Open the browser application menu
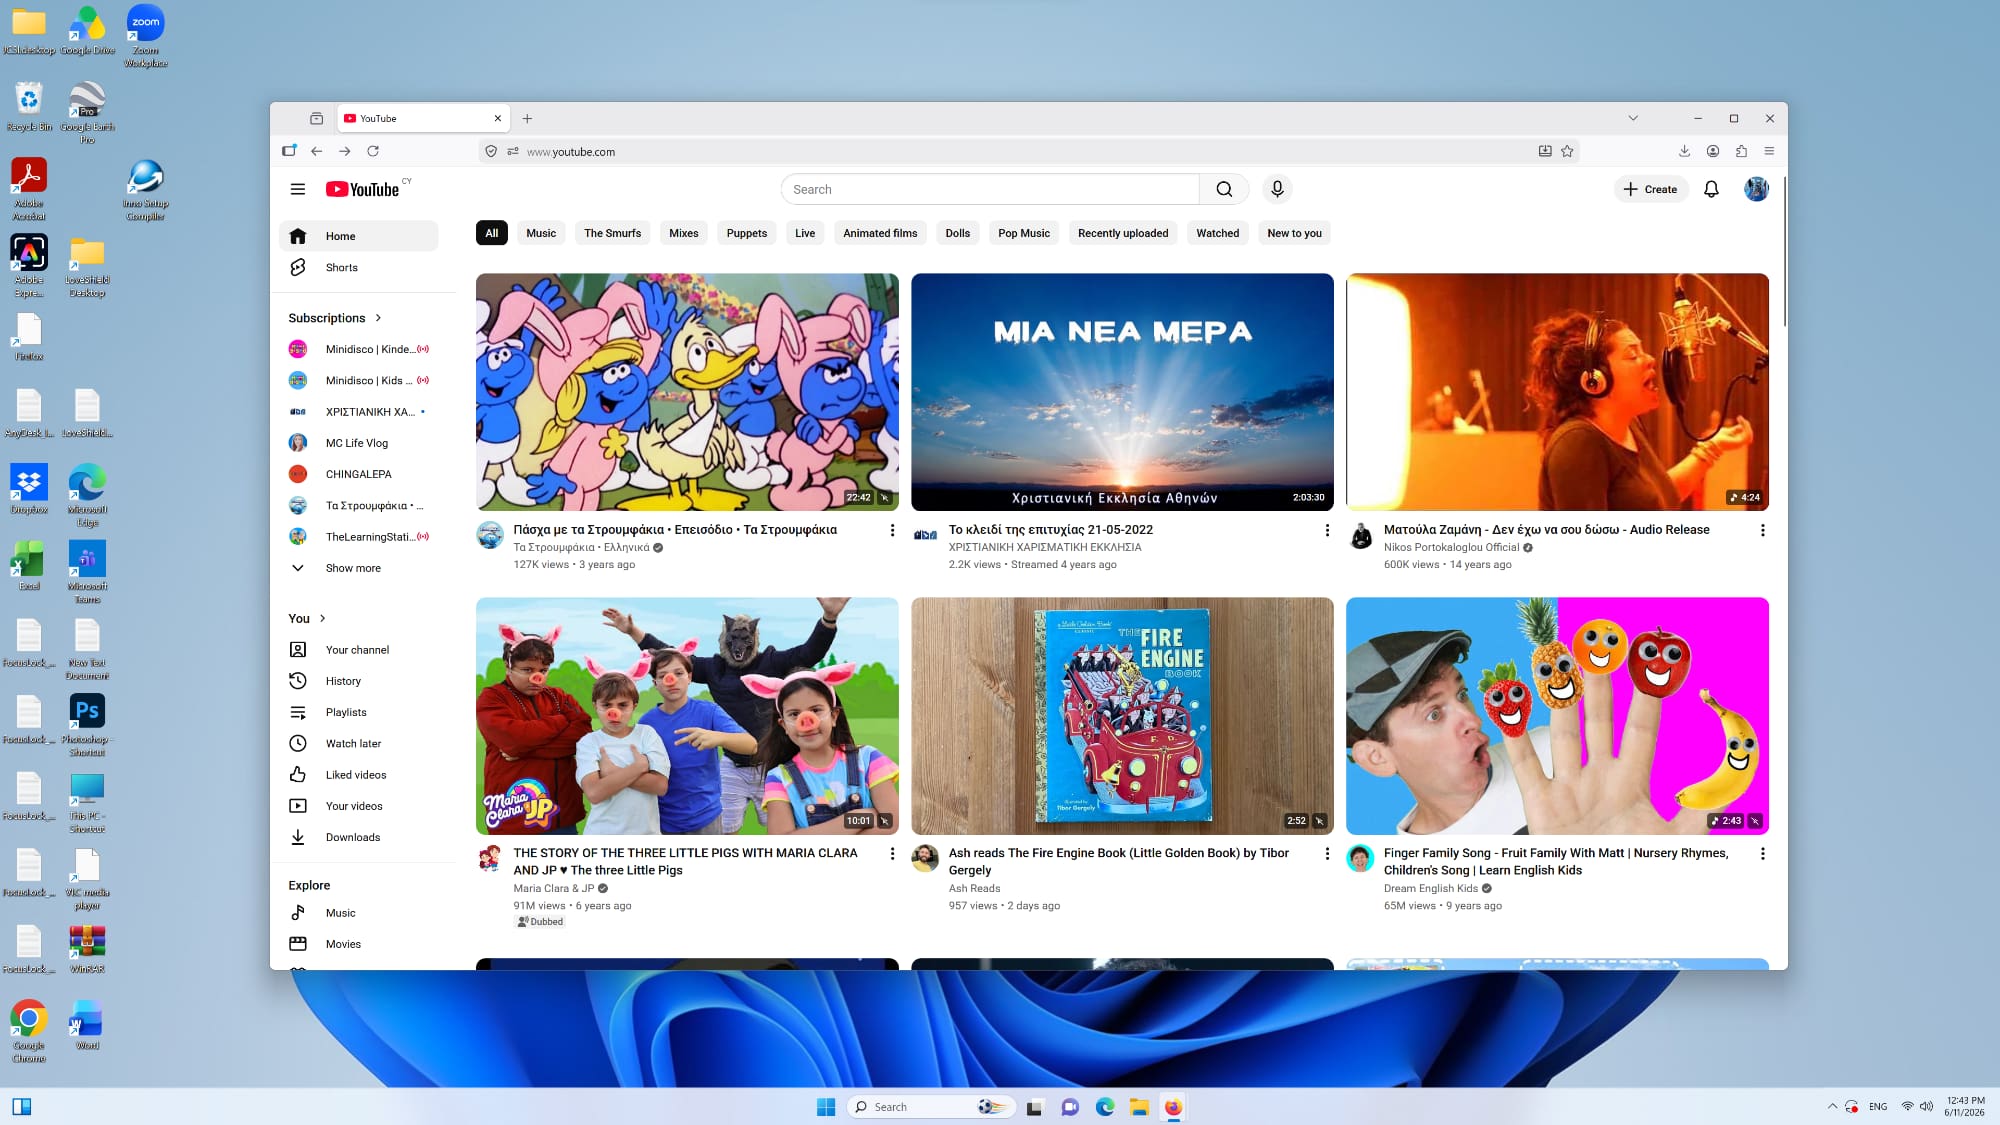 pyautogui.click(x=1769, y=151)
